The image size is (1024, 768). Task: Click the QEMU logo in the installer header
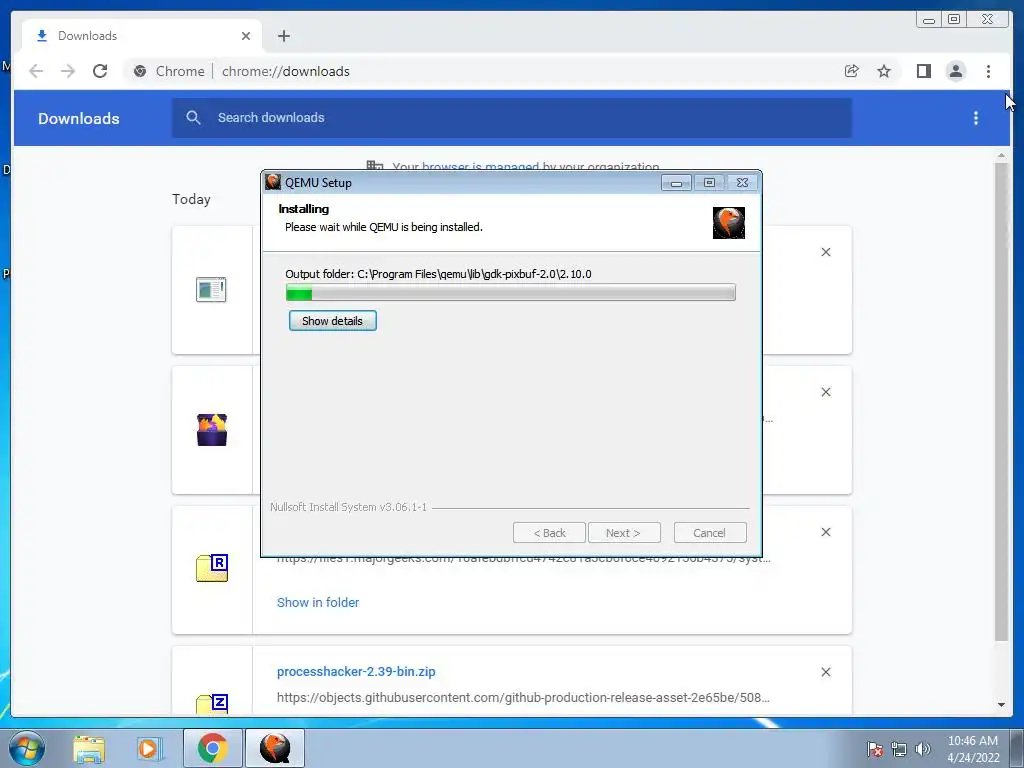pos(728,223)
